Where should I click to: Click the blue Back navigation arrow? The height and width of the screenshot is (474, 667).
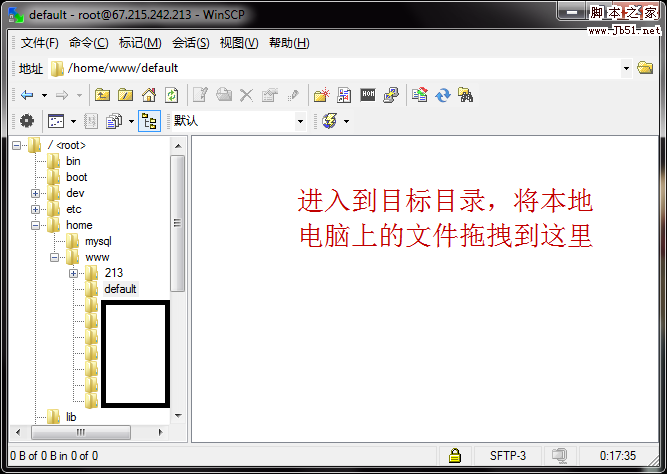click(27, 95)
